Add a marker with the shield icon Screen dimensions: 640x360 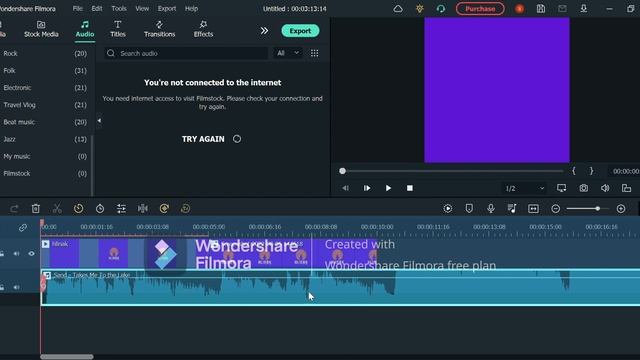tap(469, 209)
